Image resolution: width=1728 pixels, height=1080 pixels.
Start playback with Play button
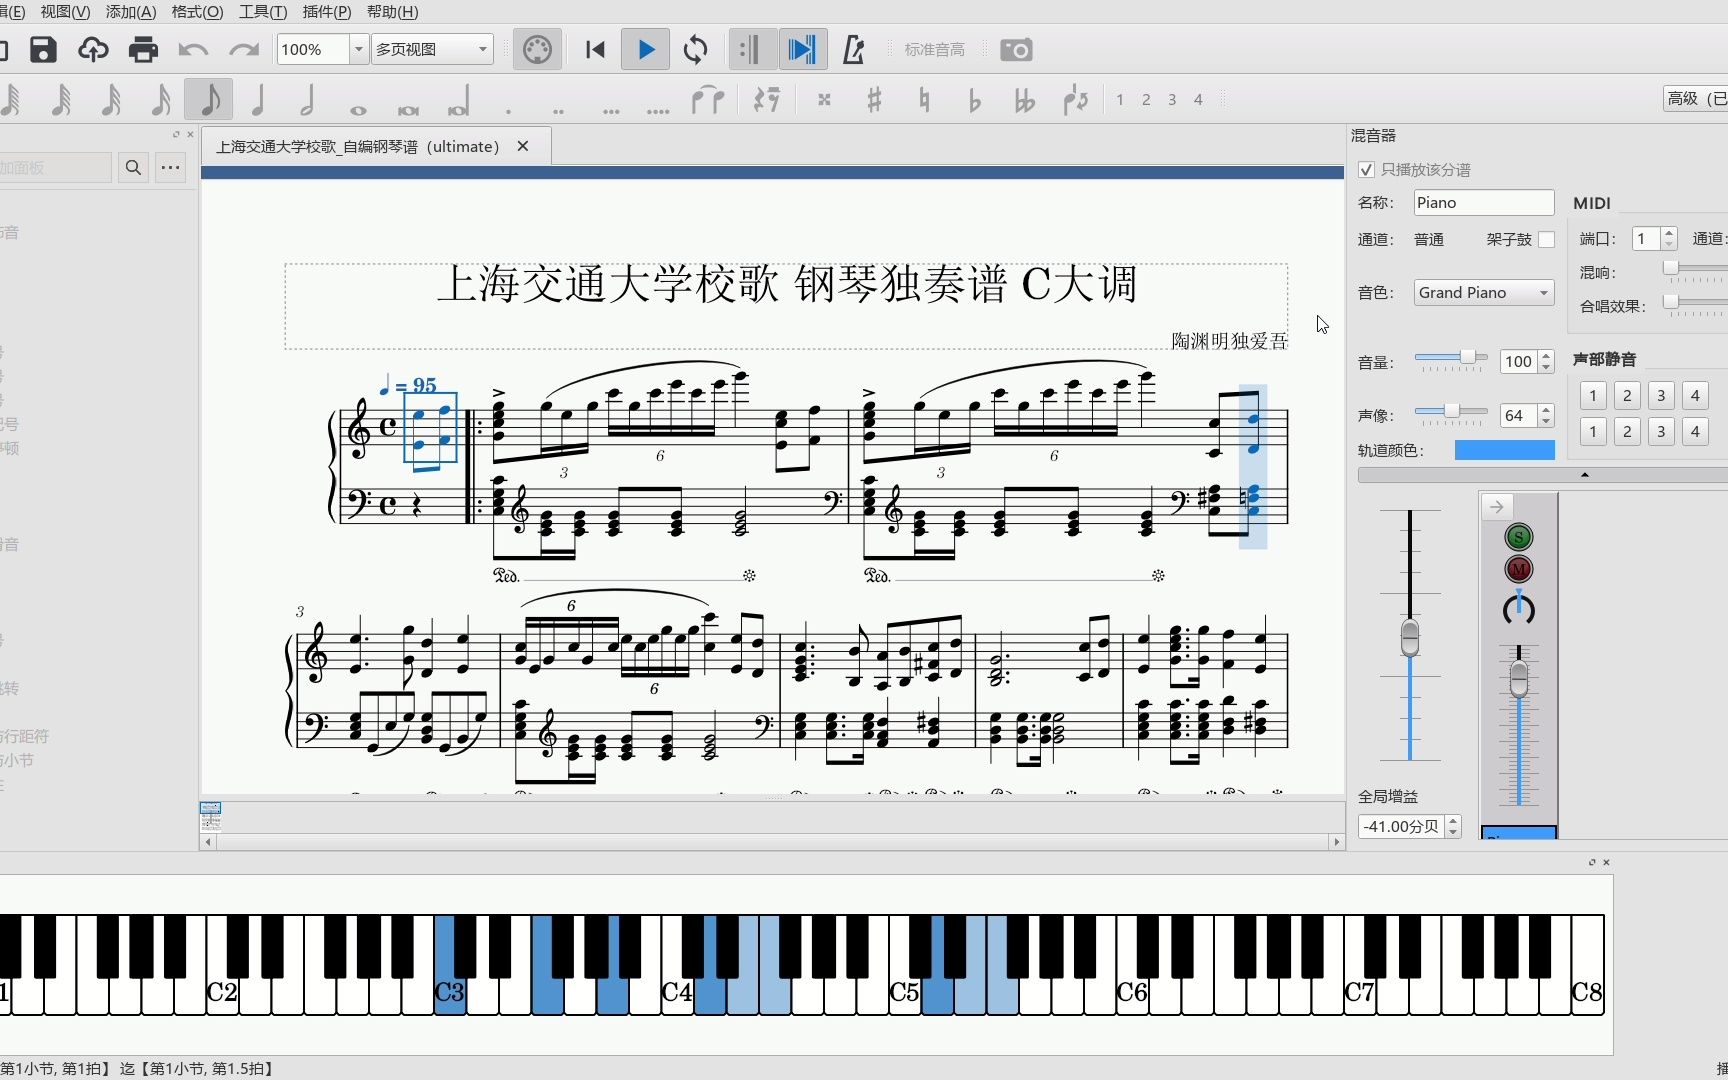tap(645, 49)
